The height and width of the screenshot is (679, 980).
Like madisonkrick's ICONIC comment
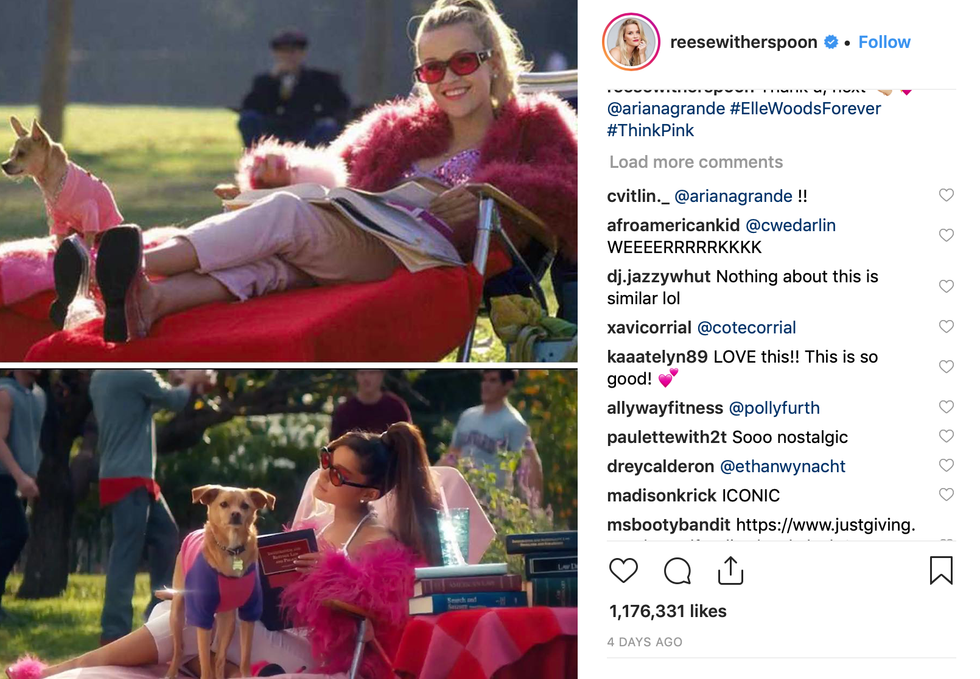coord(946,495)
